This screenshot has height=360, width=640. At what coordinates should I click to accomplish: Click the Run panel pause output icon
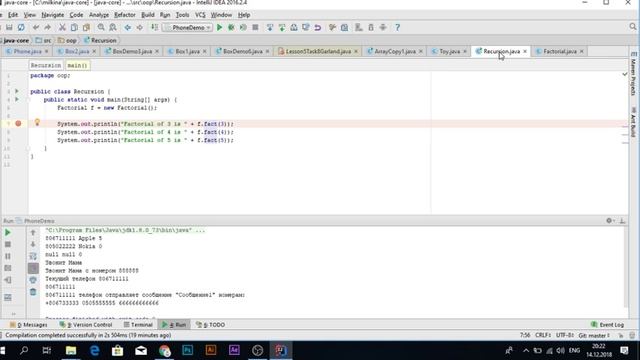pos(8,256)
